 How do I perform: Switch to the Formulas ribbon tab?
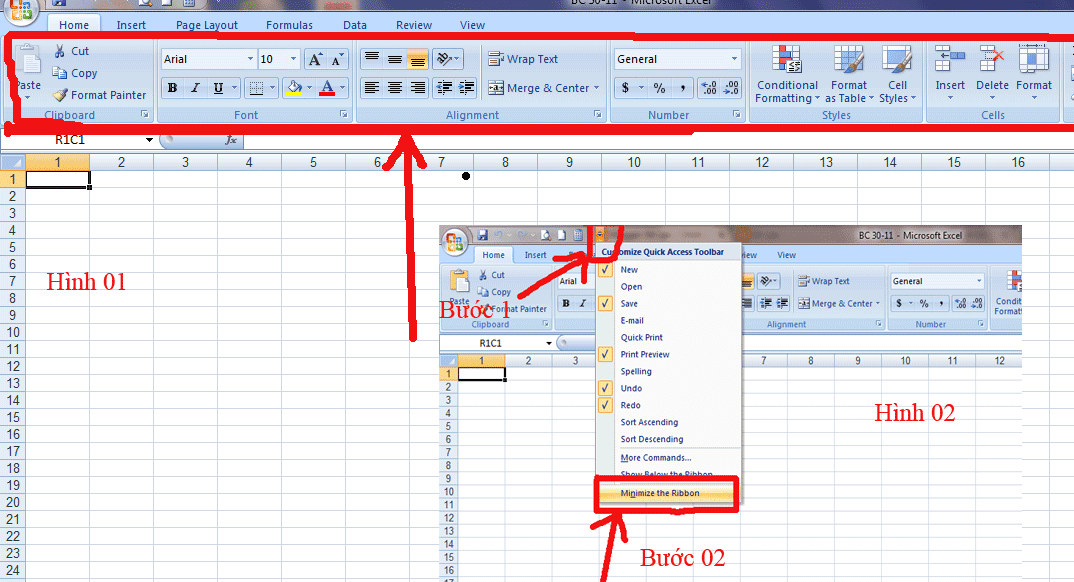(x=289, y=24)
